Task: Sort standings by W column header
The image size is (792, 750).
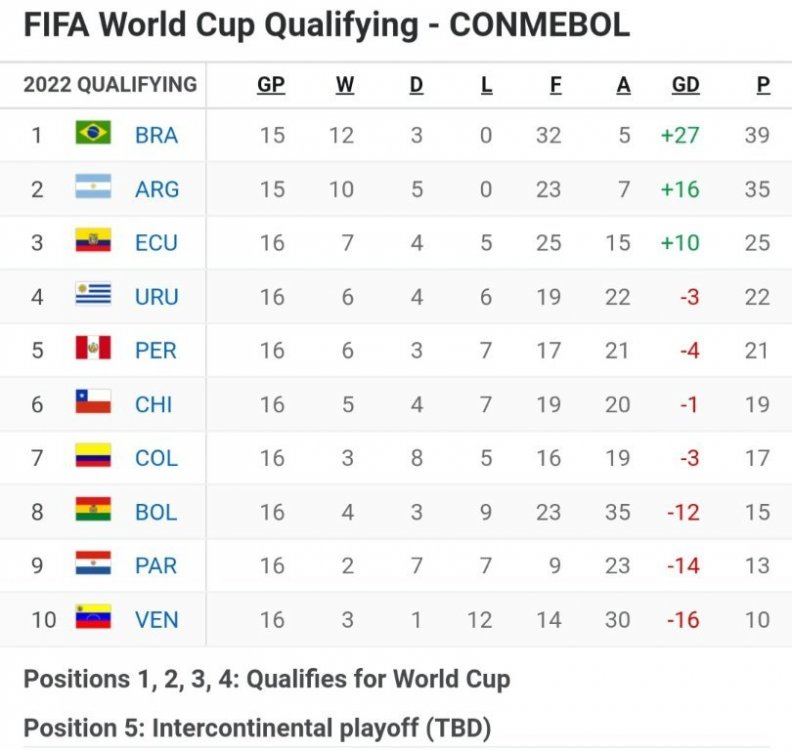Action: point(345,85)
